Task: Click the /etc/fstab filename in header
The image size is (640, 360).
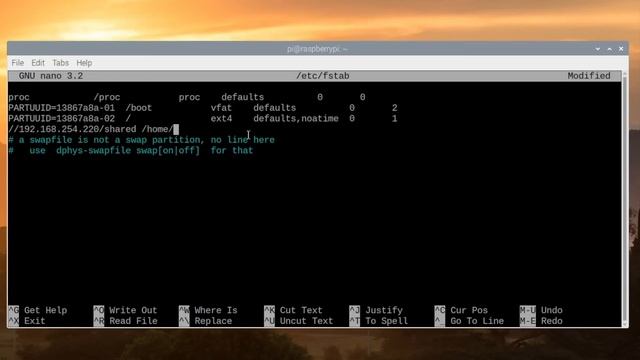Action: click(322, 76)
